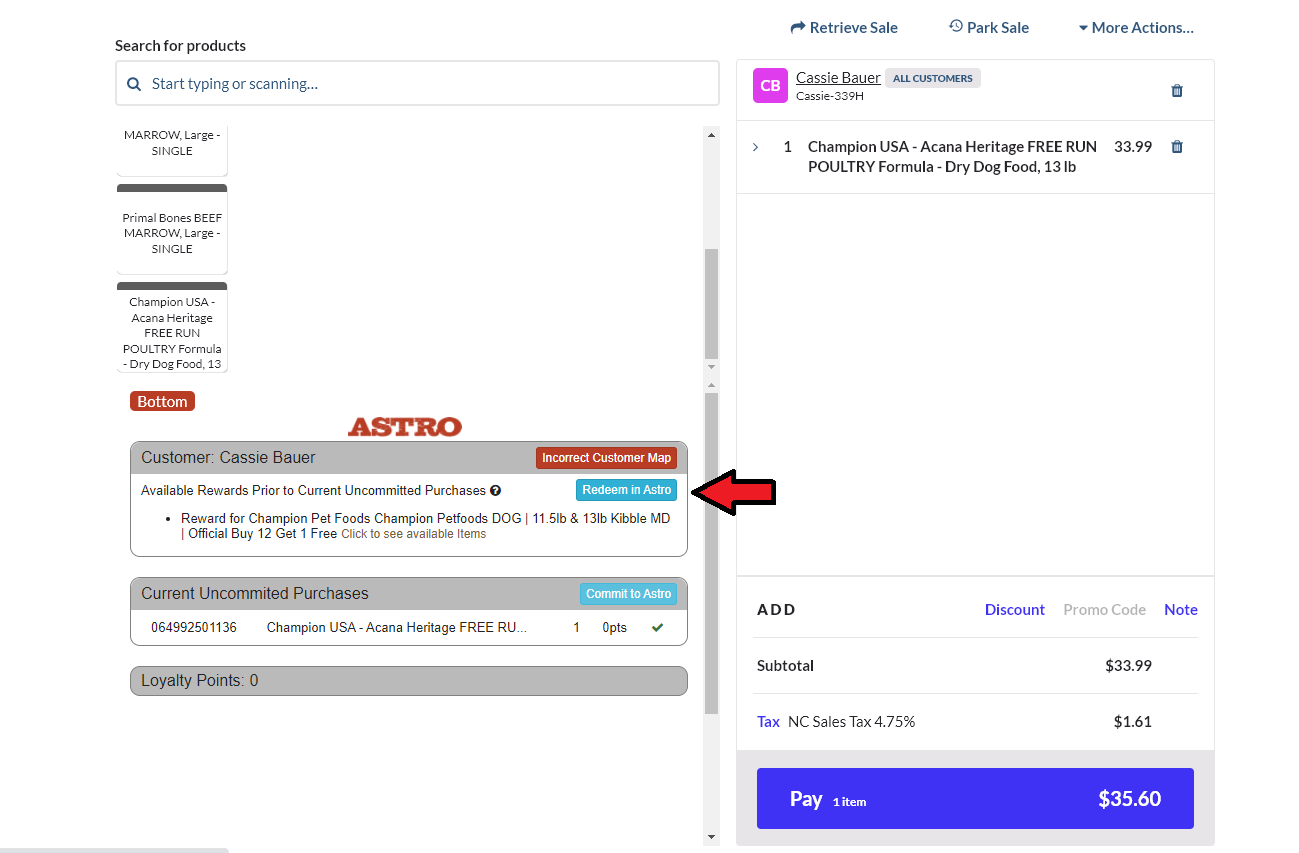Click the trash icon beside Cassie Bauer
The height and width of the screenshot is (853, 1299).
pos(1176,91)
